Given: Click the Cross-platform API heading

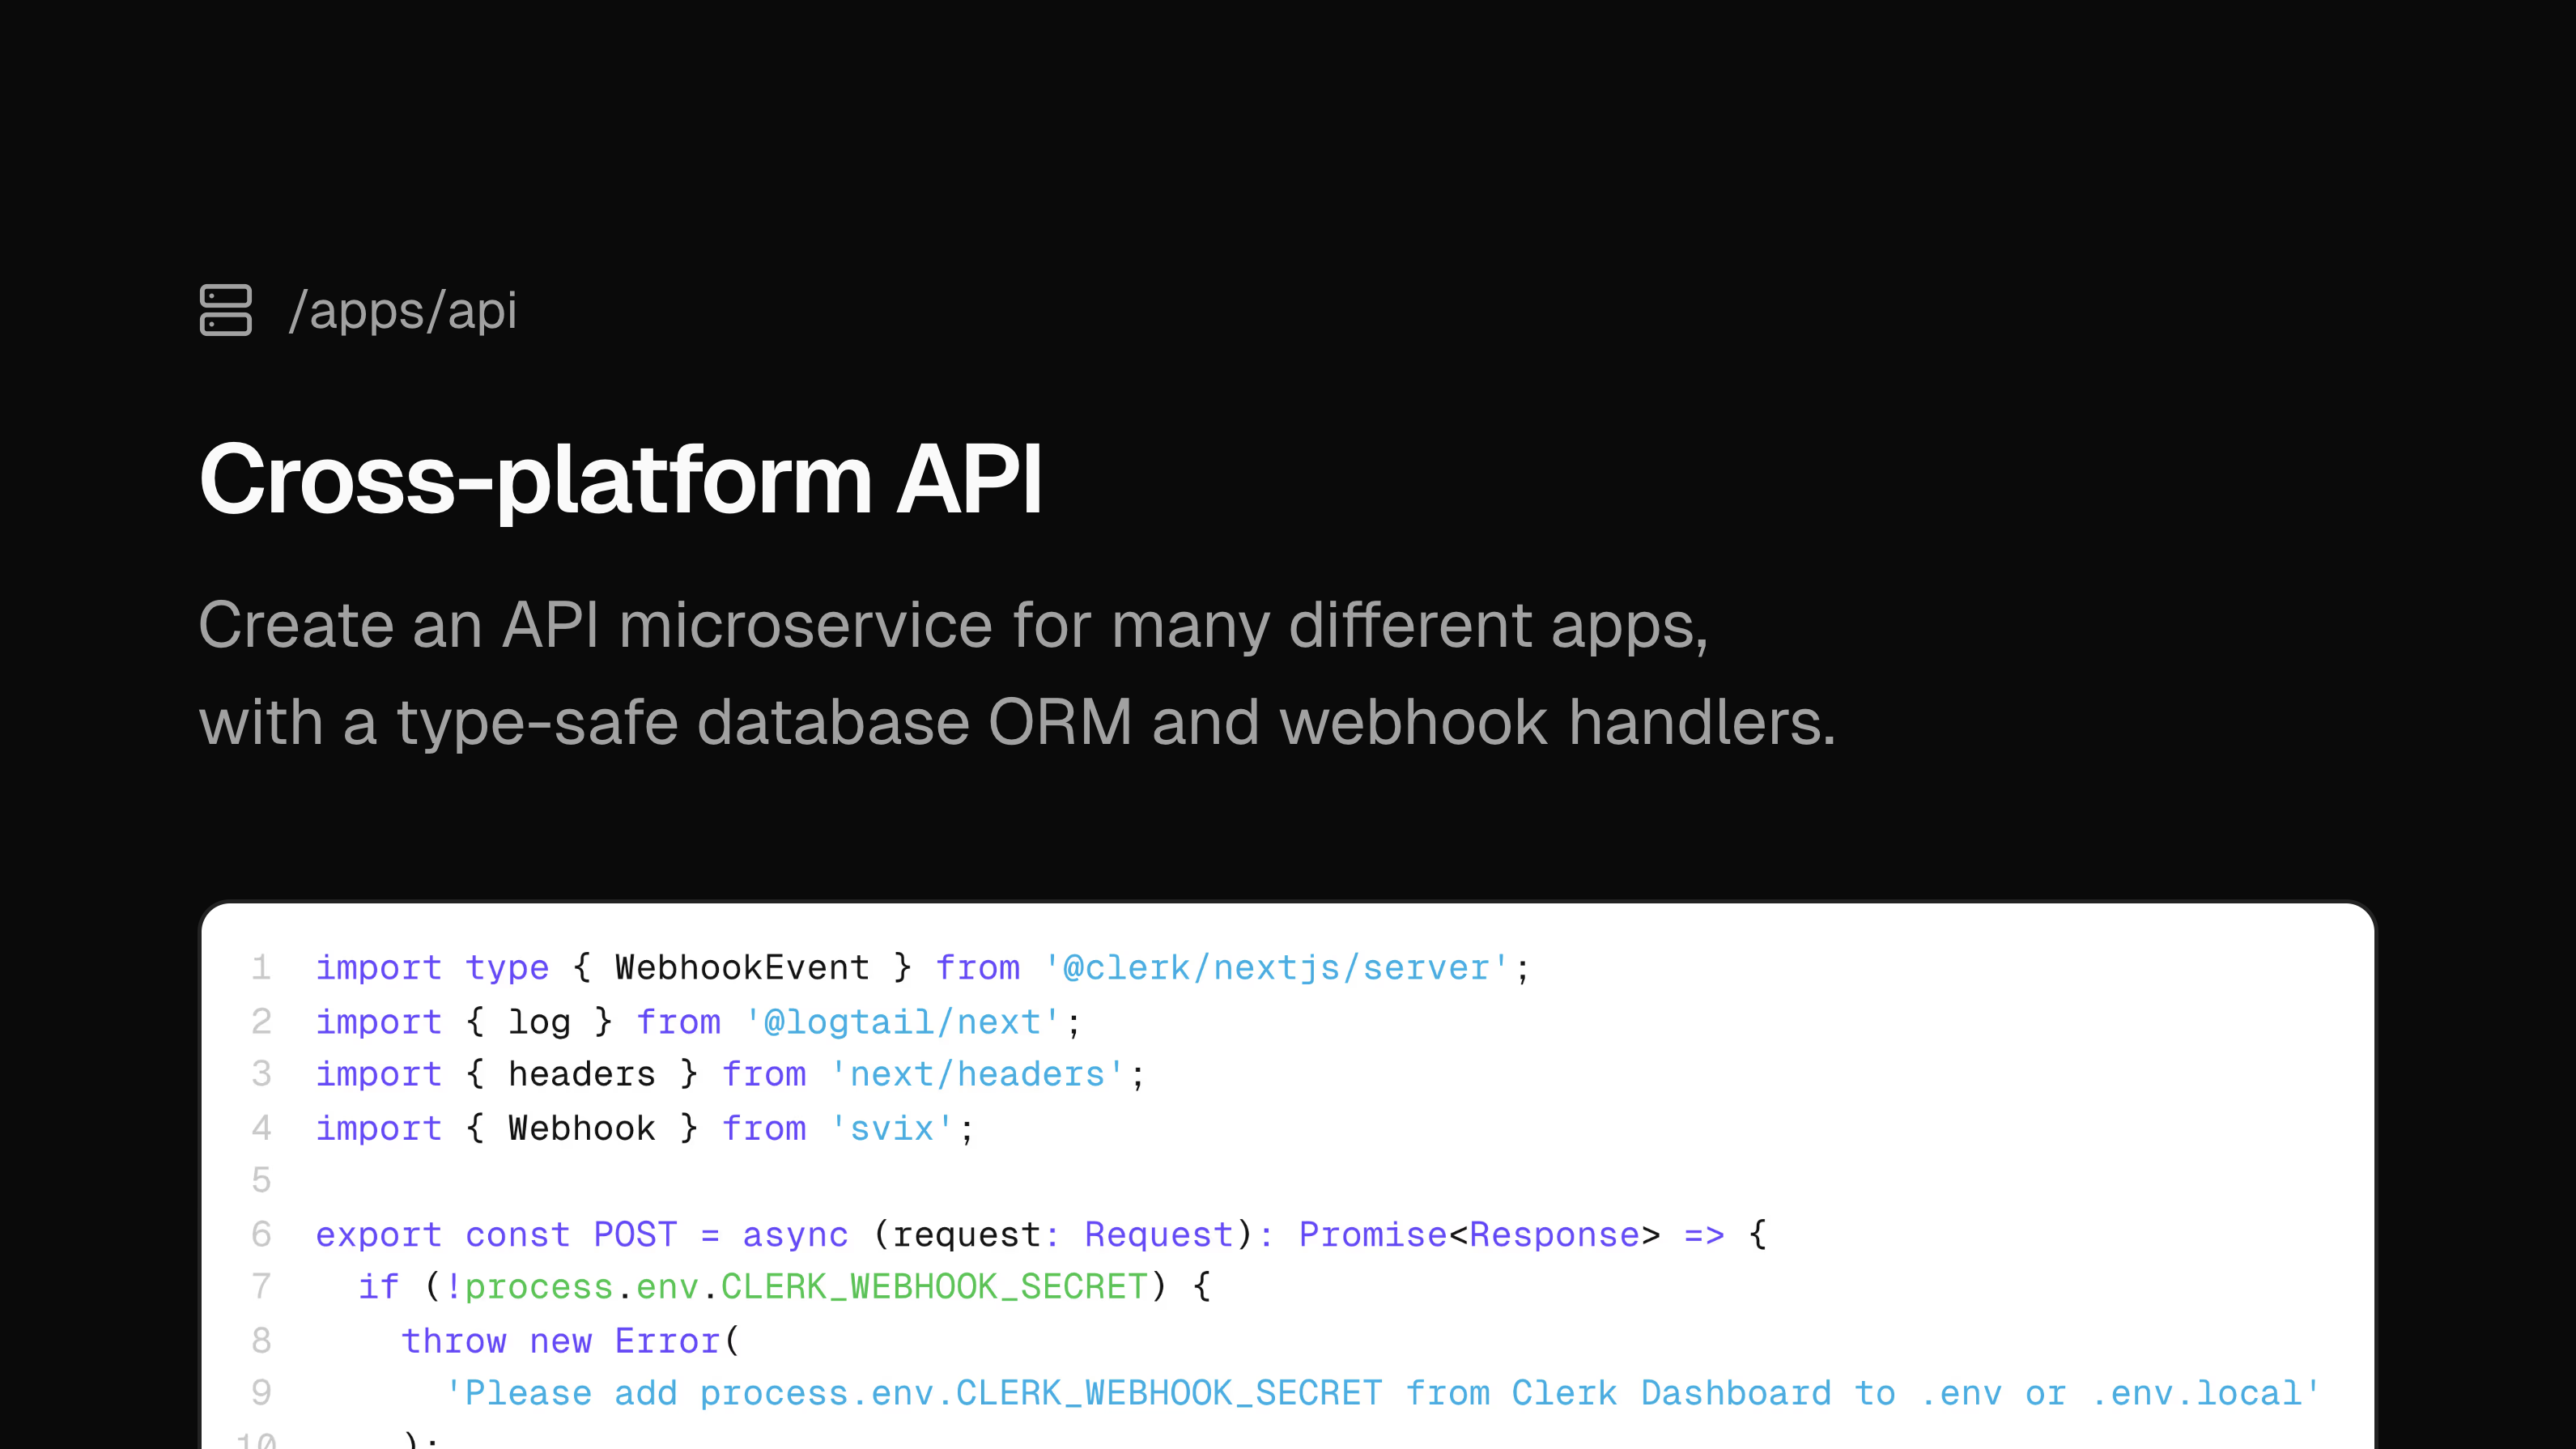Looking at the screenshot, I should (620, 479).
